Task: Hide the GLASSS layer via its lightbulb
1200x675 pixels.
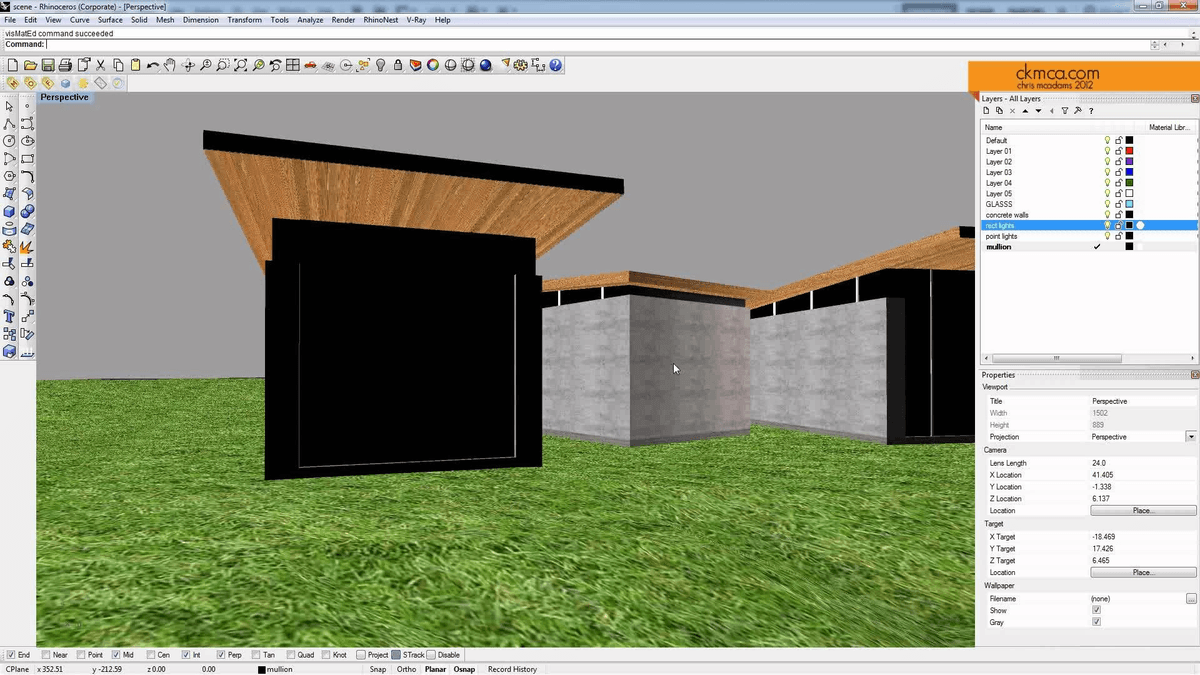Action: coord(1107,204)
